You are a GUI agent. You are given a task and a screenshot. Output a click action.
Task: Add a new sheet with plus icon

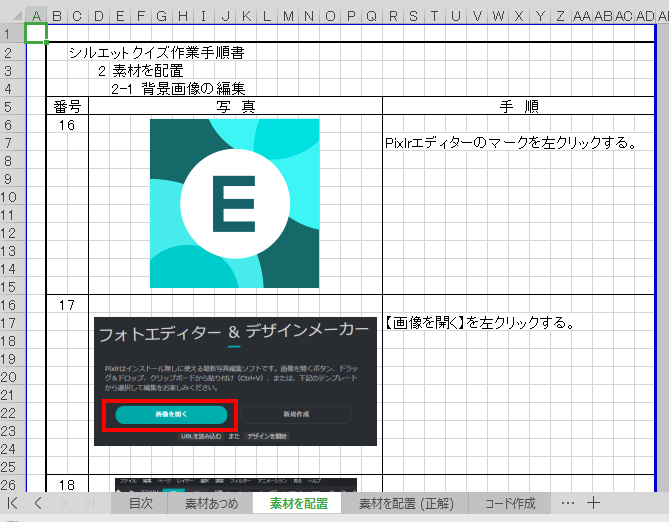point(593,503)
